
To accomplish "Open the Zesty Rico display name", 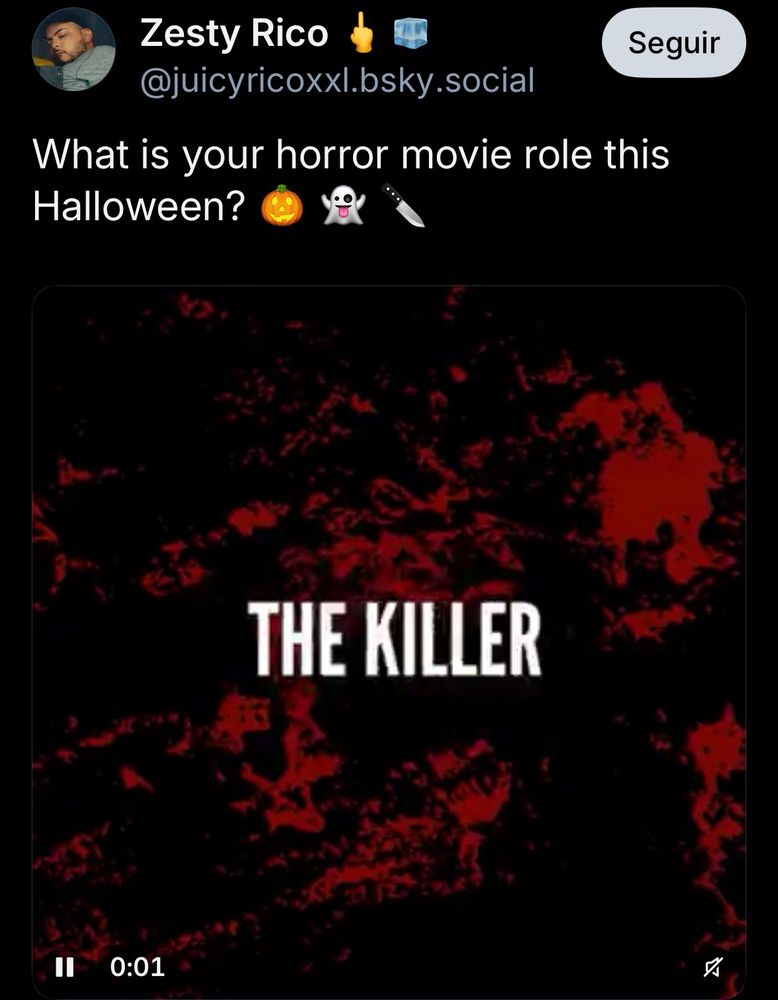I will click(x=233, y=33).
